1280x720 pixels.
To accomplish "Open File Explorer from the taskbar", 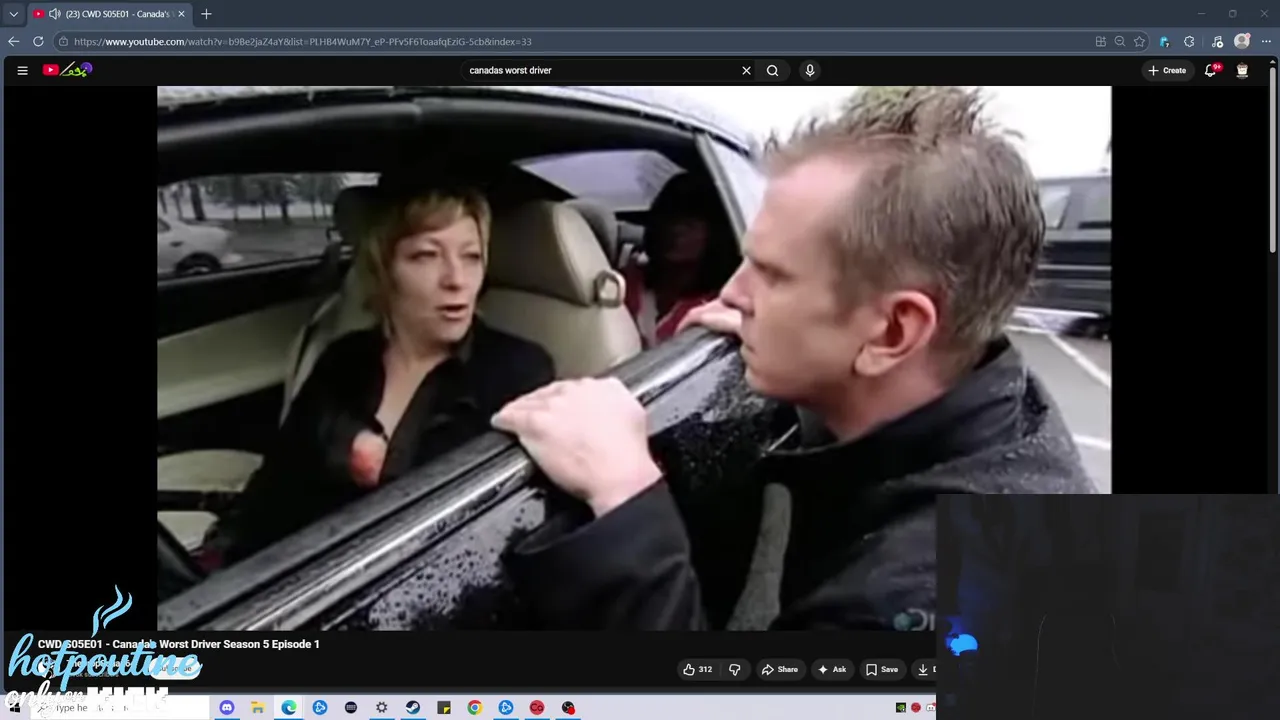I will [x=257, y=708].
